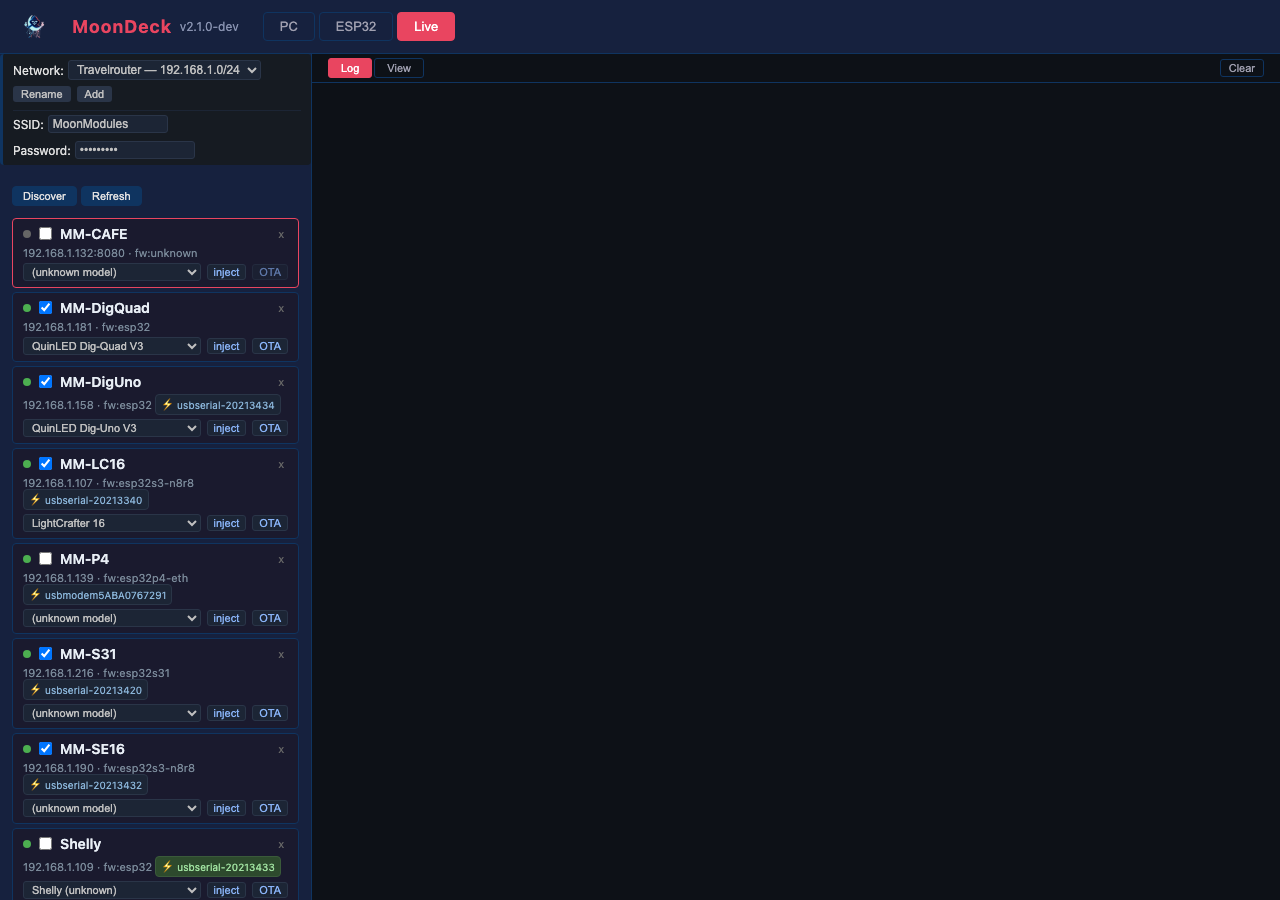Open Shelly (unknown) model dropdown
1280x900 pixels.
click(112, 890)
